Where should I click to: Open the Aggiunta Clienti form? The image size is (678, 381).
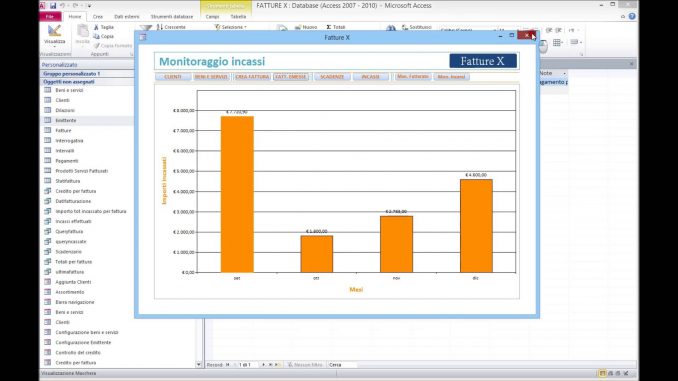(73, 282)
